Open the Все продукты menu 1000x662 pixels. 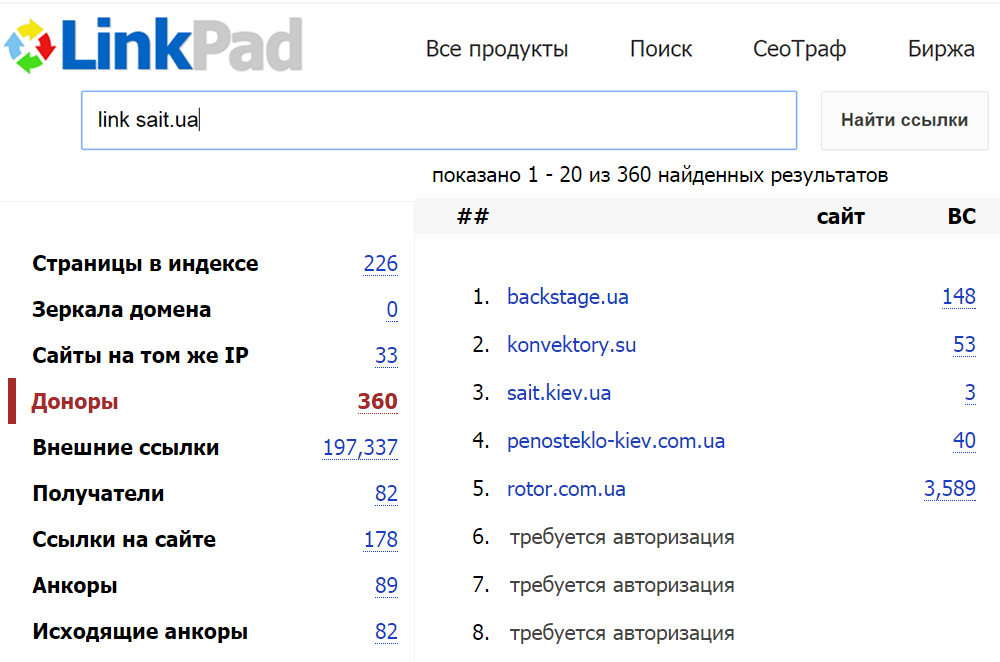497,49
